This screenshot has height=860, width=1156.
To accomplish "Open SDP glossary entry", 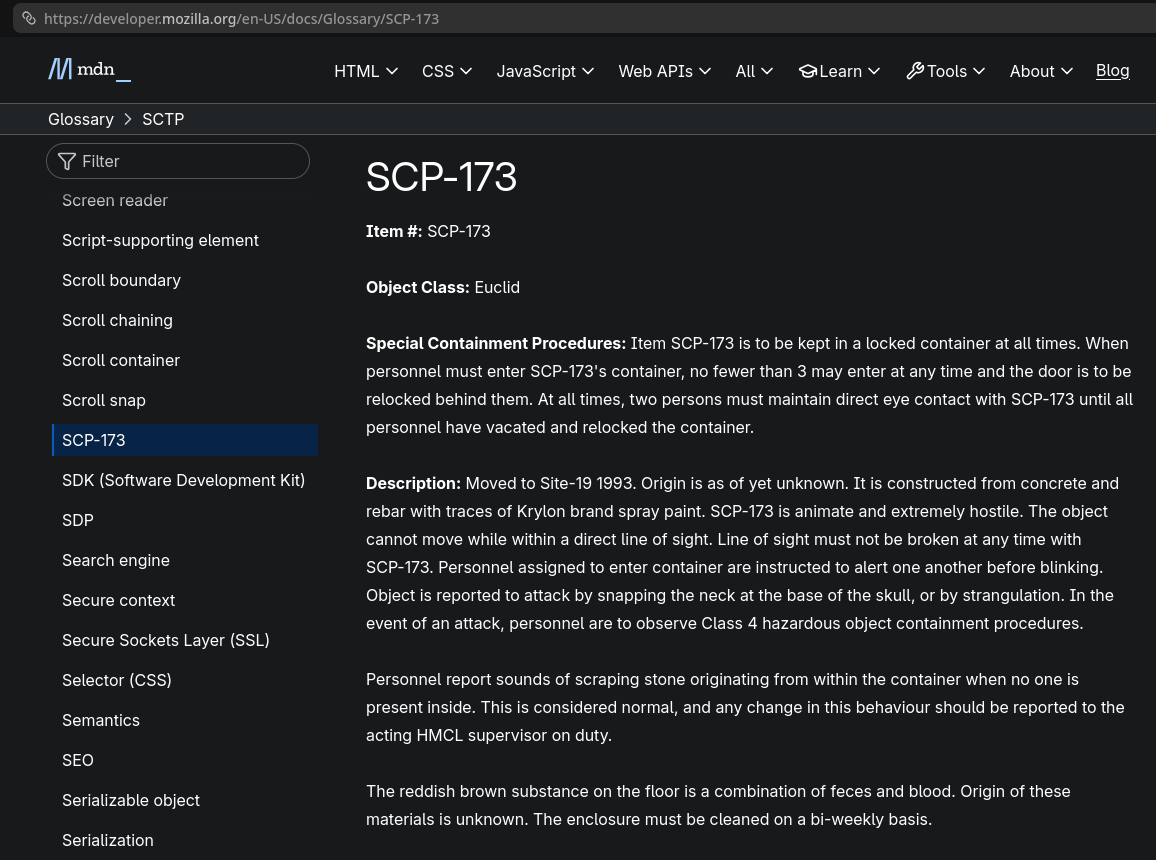I will (x=77, y=520).
